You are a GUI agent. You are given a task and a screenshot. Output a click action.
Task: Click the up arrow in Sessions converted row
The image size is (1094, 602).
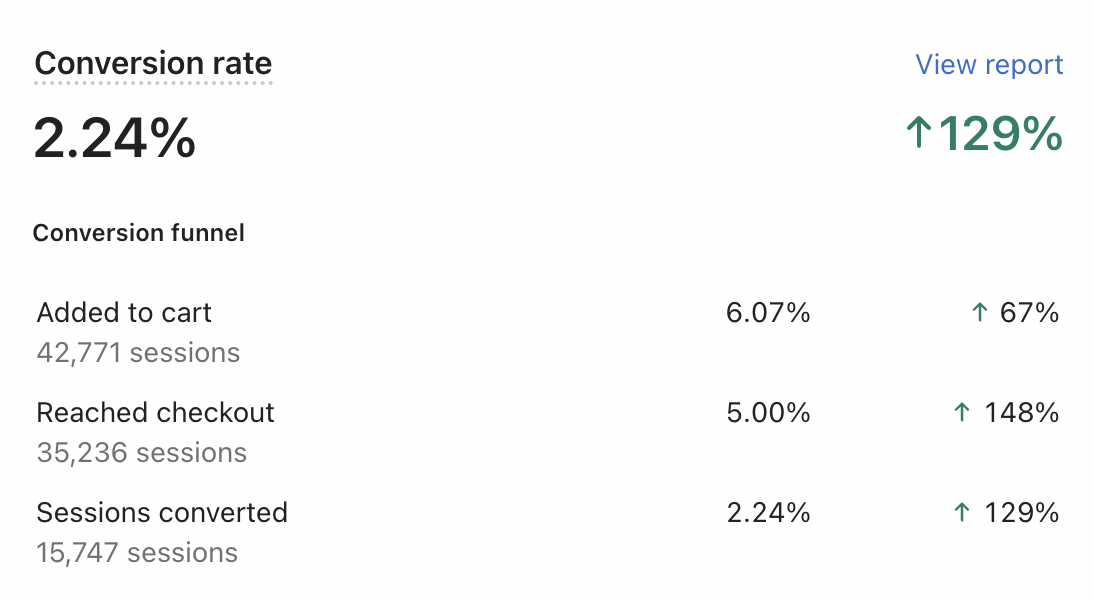(962, 513)
